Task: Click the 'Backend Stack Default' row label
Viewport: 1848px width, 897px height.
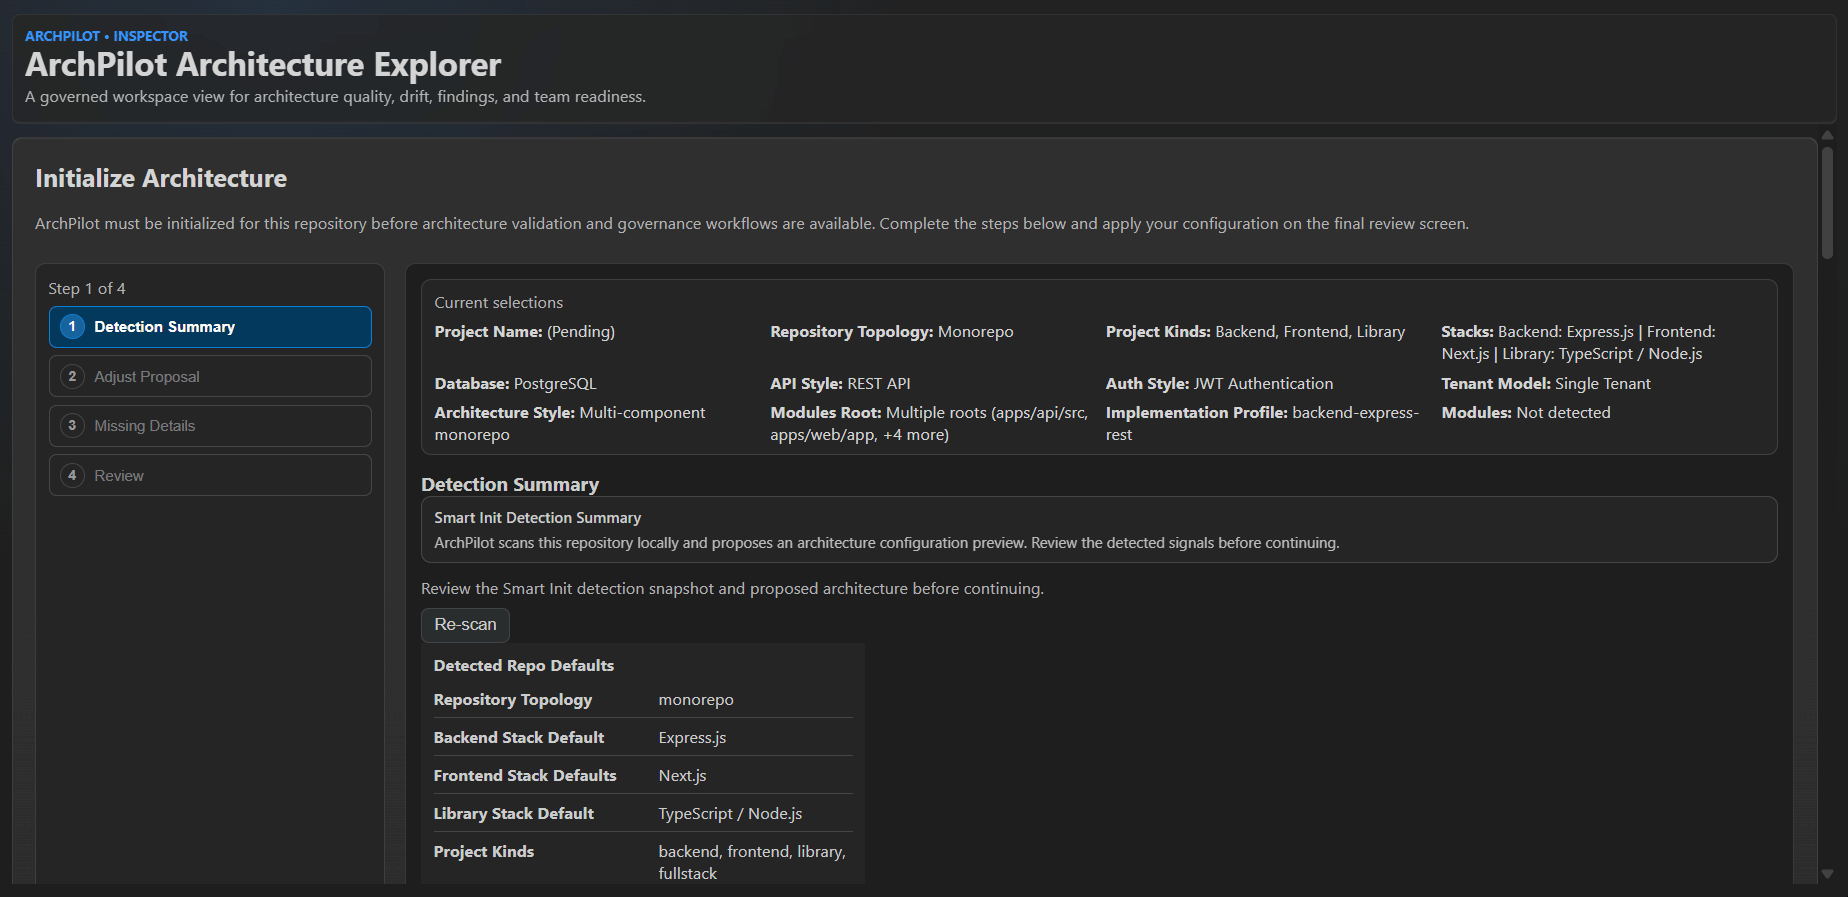Action: (519, 738)
